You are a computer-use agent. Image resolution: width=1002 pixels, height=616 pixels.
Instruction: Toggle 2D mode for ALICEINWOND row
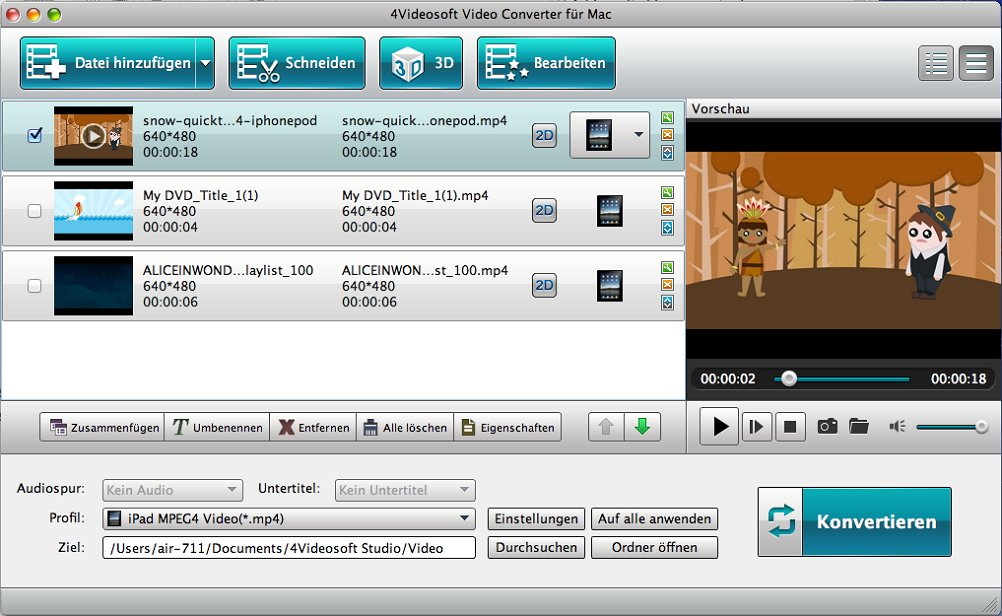pyautogui.click(x=544, y=285)
